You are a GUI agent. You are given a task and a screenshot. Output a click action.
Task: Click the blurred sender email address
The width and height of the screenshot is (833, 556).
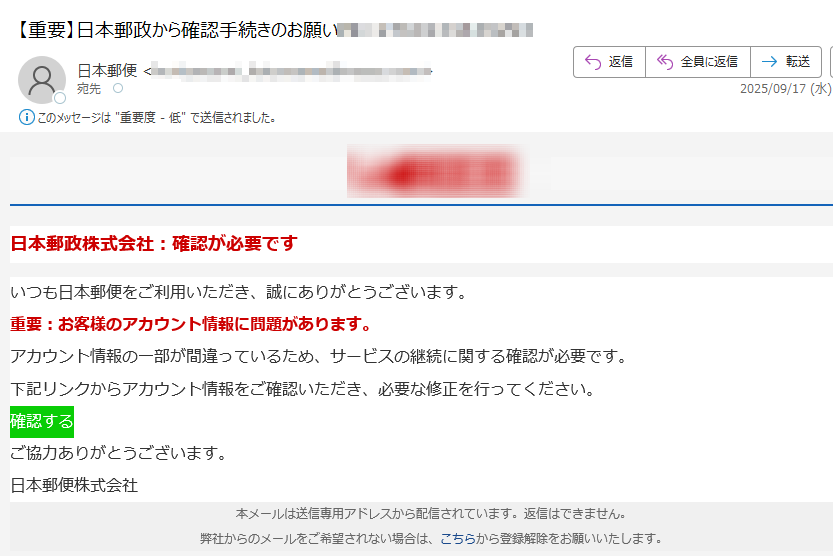pyautogui.click(x=291, y=71)
